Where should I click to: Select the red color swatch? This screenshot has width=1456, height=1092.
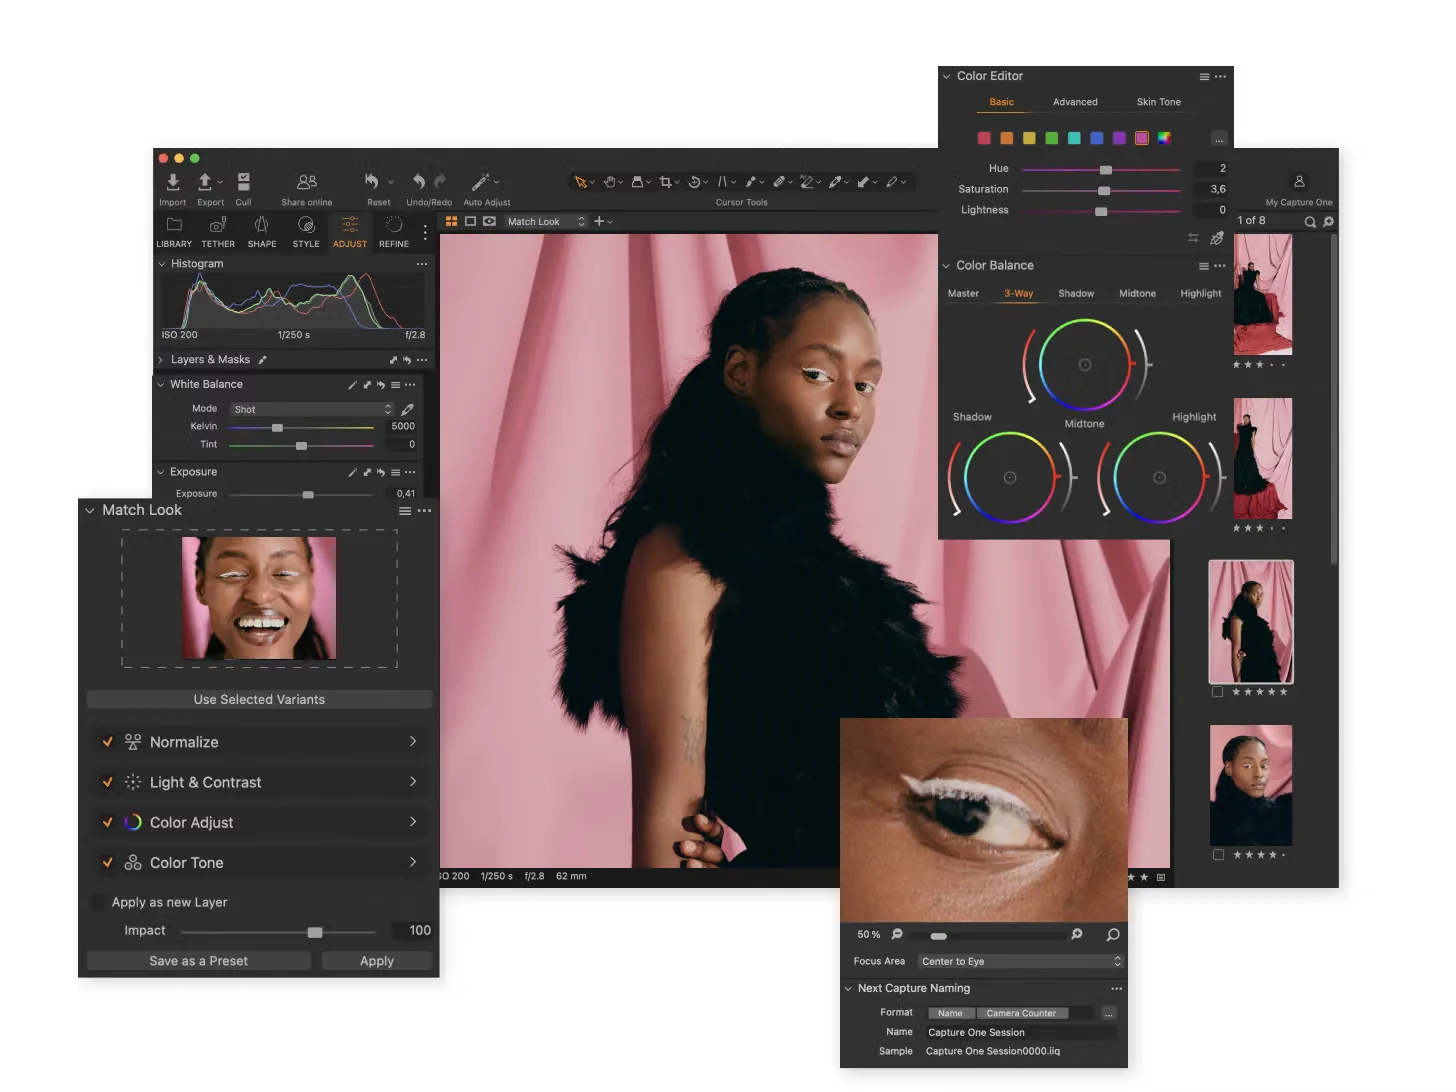(x=984, y=138)
